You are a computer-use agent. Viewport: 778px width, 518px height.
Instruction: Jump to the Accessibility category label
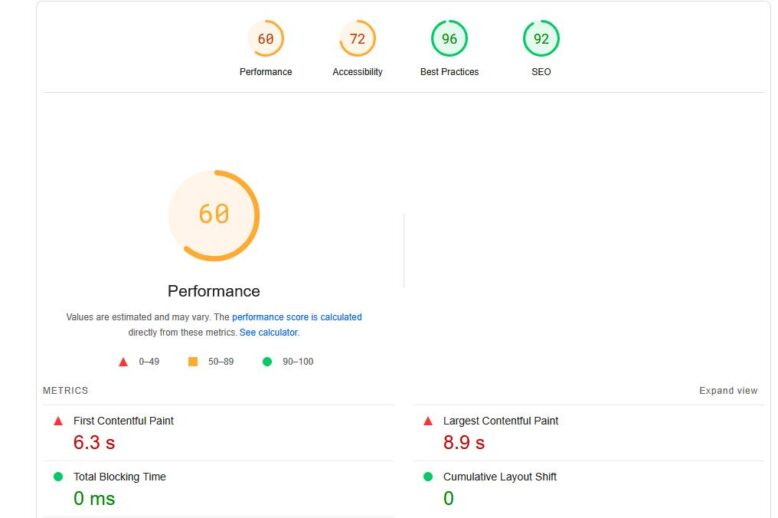[x=357, y=72]
